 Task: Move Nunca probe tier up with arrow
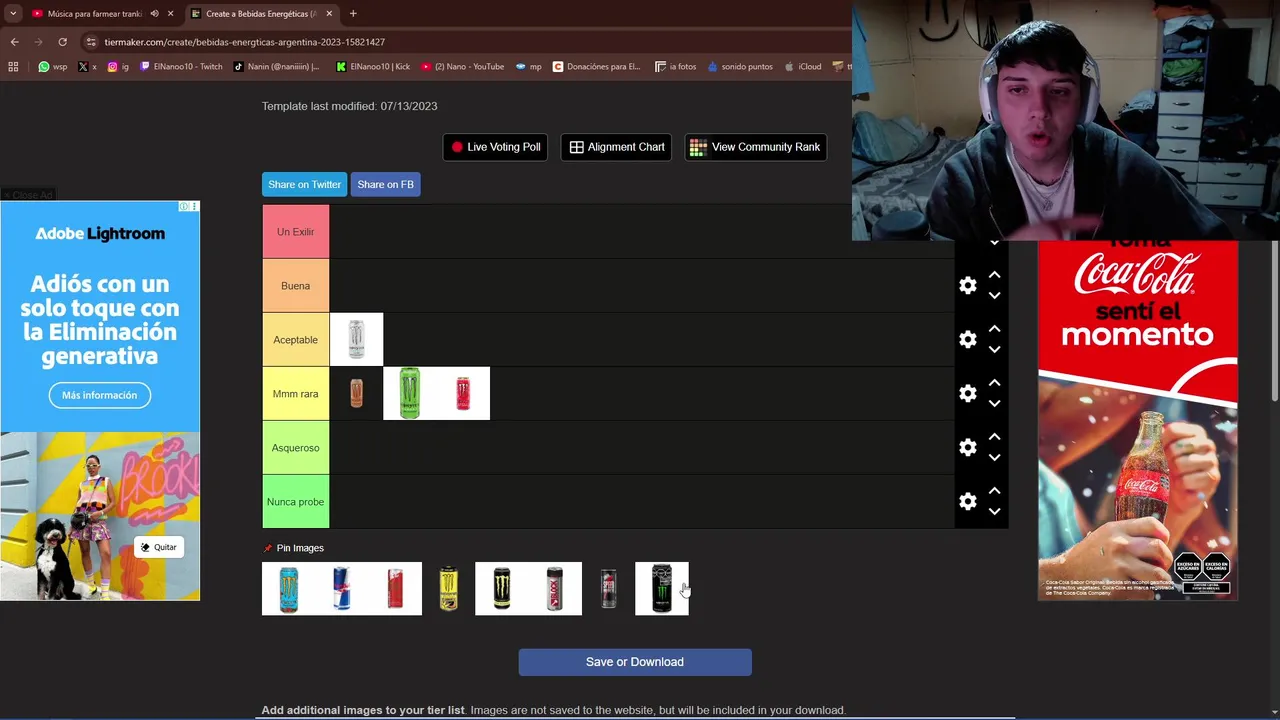pos(994,491)
